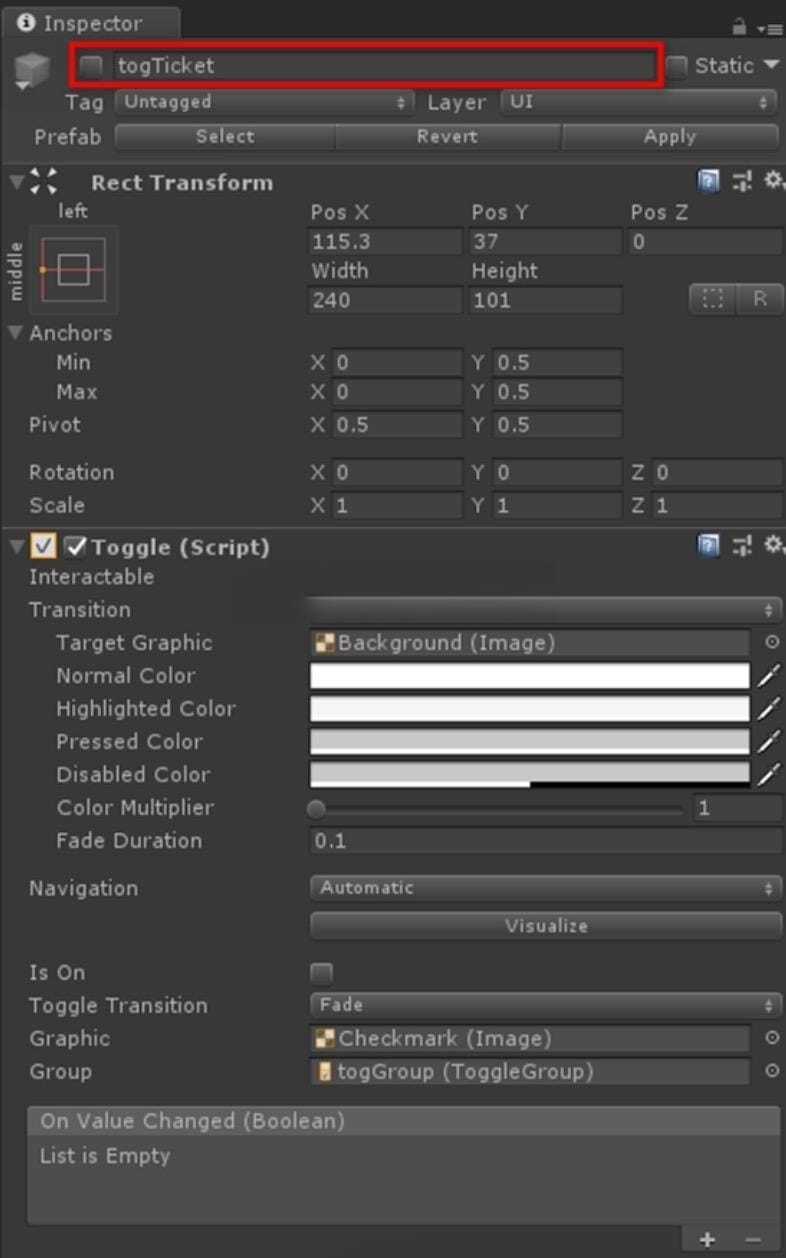Screen dimensions: 786x1258
Task: Click the Height field showing 101
Action: (x=545, y=300)
